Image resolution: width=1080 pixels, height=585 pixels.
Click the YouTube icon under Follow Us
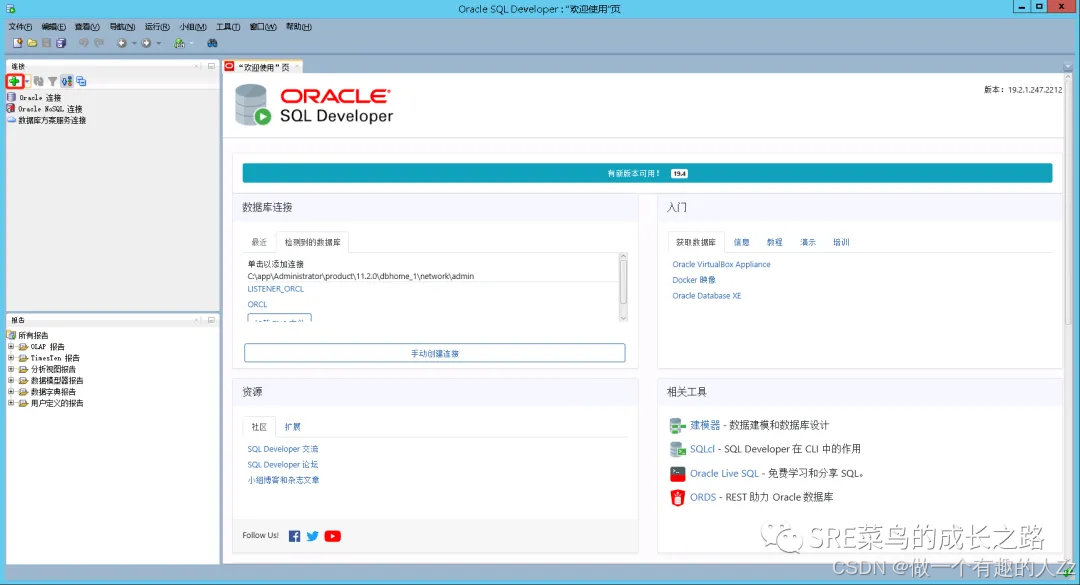(333, 536)
